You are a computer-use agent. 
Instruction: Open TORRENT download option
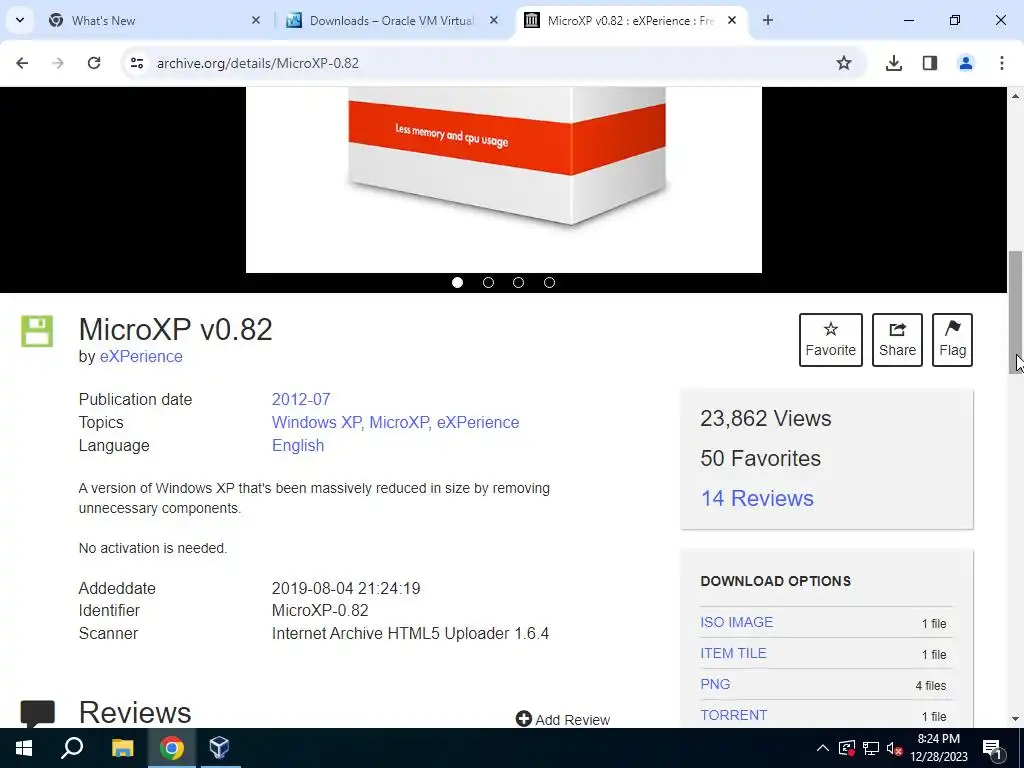734,715
